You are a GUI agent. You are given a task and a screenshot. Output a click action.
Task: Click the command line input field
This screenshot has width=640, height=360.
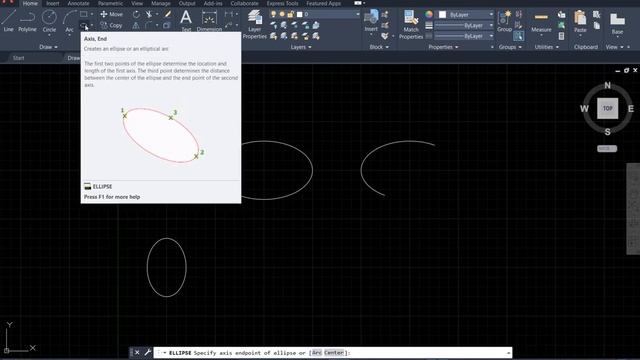point(333,353)
